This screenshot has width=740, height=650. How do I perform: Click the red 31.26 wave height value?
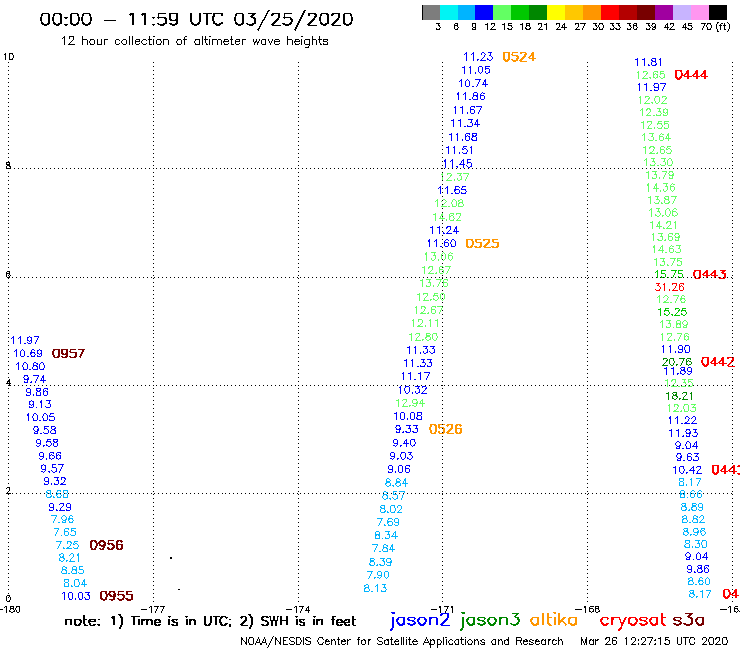pos(669,287)
